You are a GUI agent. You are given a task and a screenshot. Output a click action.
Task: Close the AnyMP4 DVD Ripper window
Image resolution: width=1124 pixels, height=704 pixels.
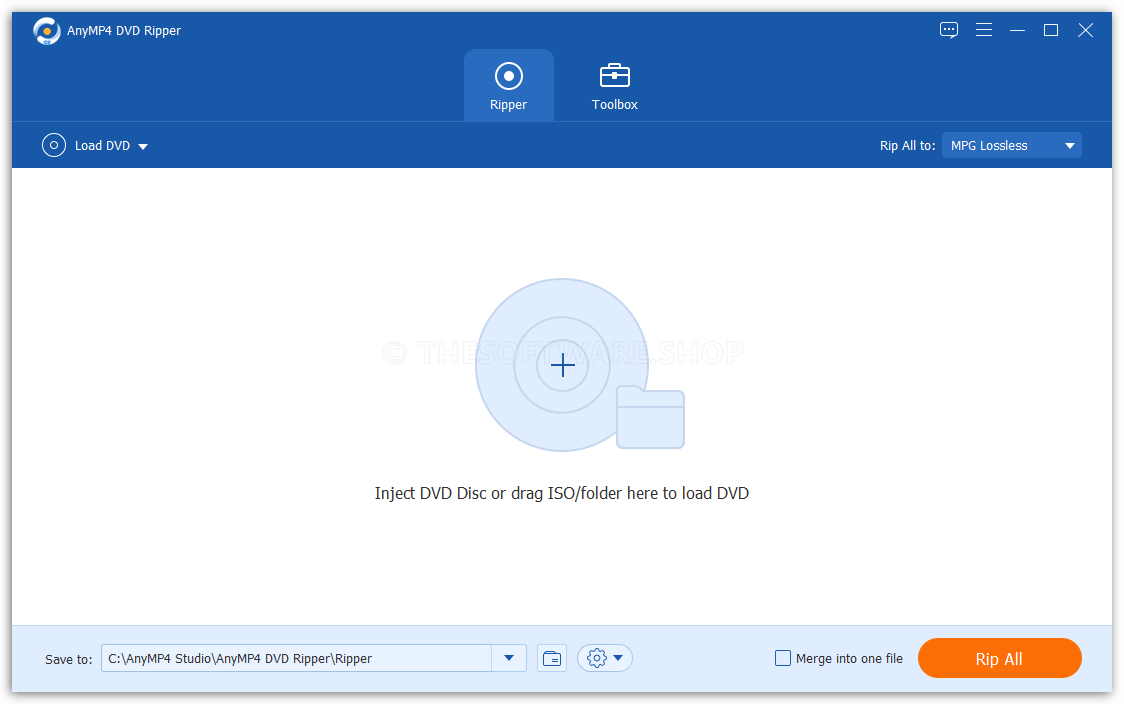1085,30
